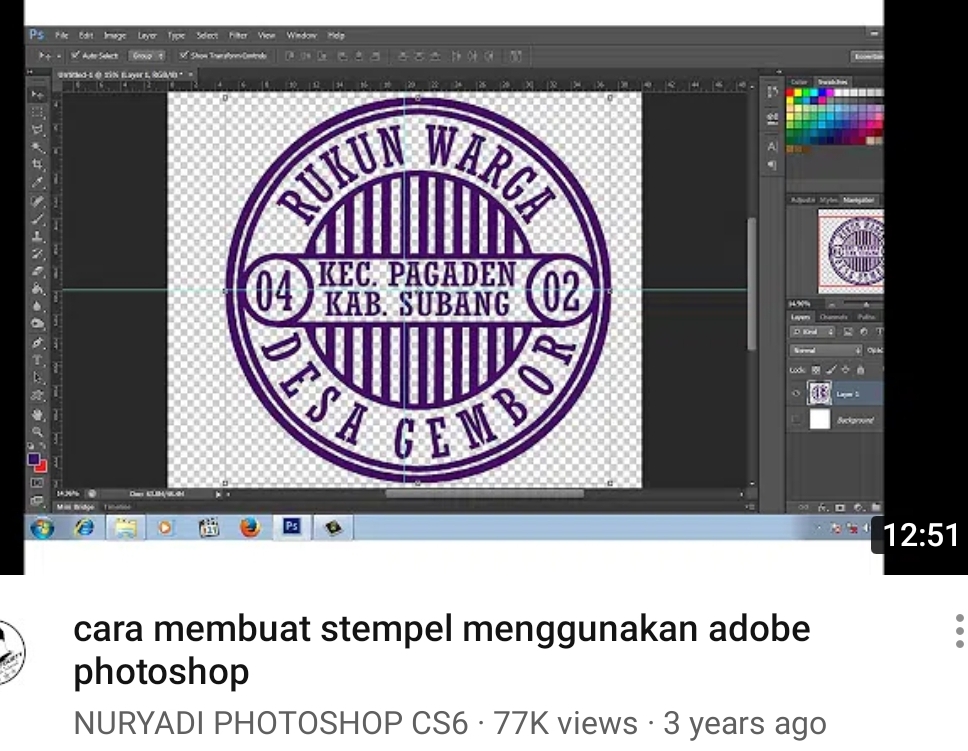
Task: Choose the Horizontal Type tool
Action: 38,360
